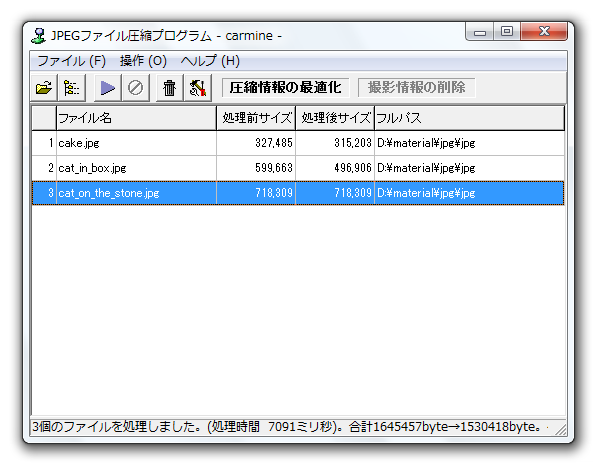599x469 pixels.
Task: Click the window resize grip corner
Action: [561, 429]
